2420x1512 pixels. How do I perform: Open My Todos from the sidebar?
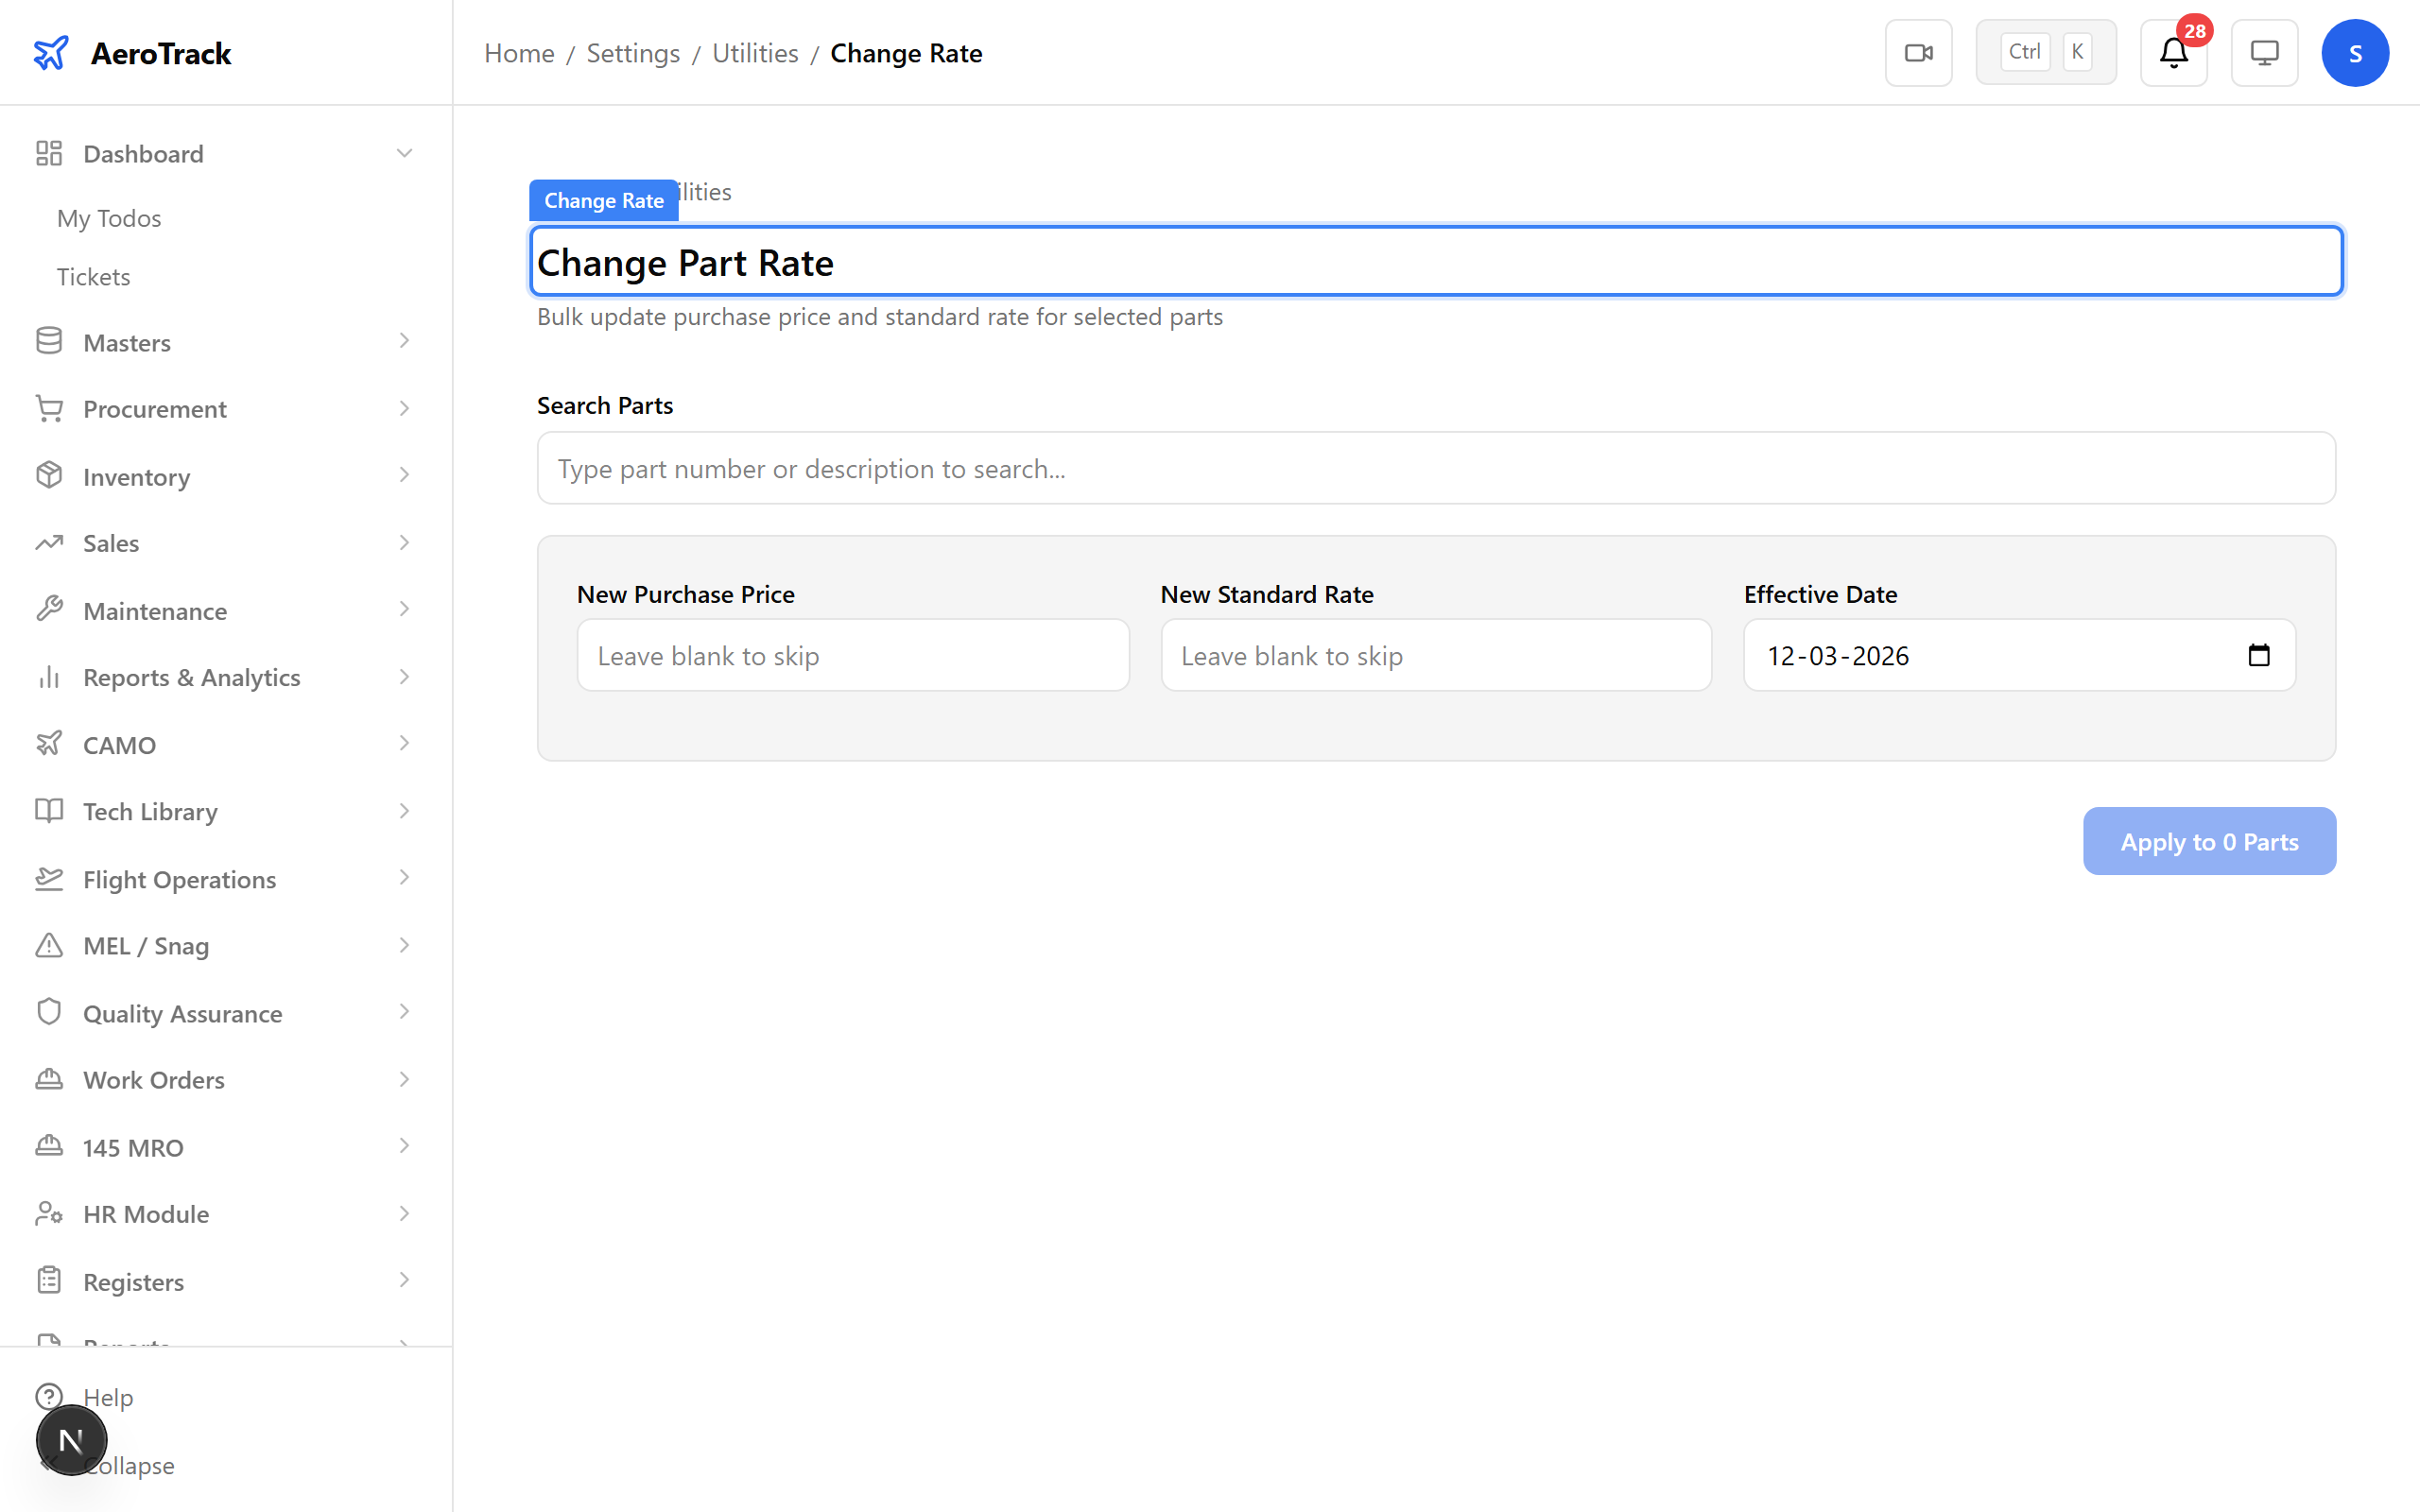click(x=108, y=218)
